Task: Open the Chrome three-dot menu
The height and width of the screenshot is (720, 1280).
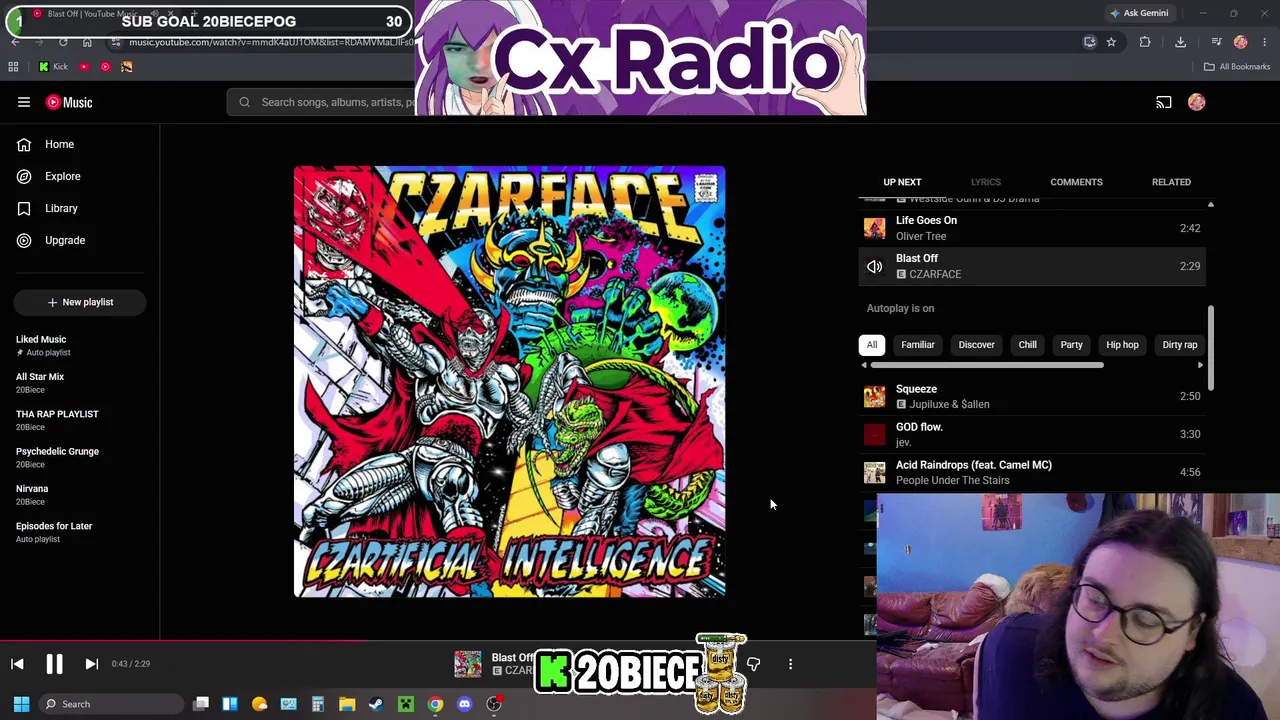Action: tap(1265, 42)
